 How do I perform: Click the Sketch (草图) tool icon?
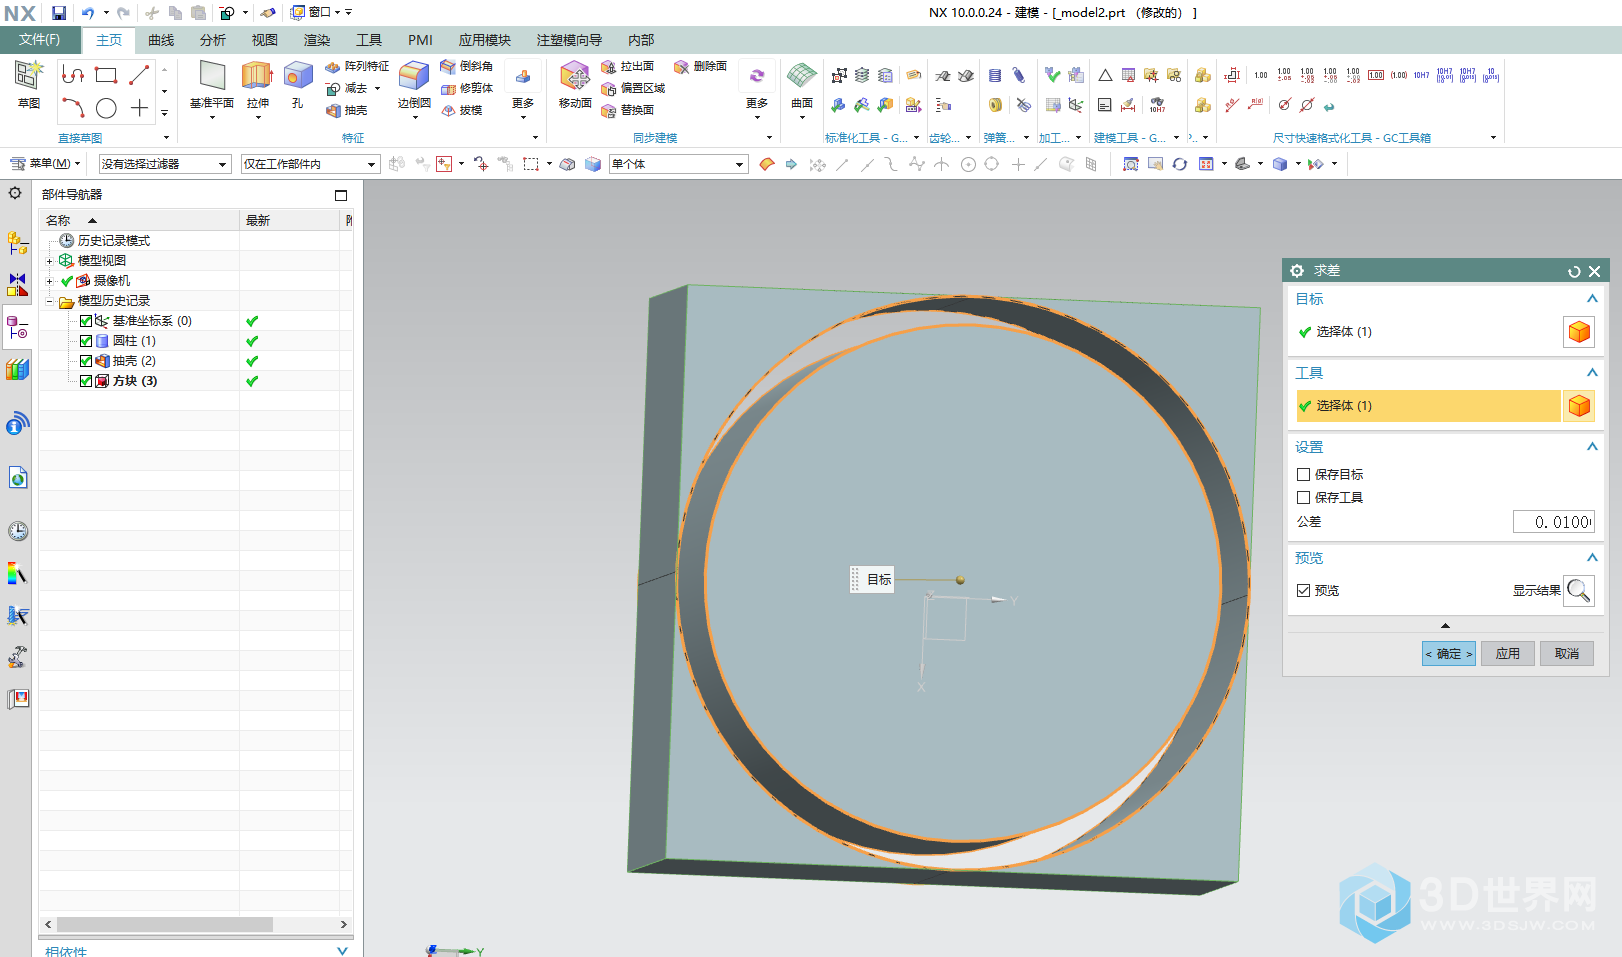28,76
